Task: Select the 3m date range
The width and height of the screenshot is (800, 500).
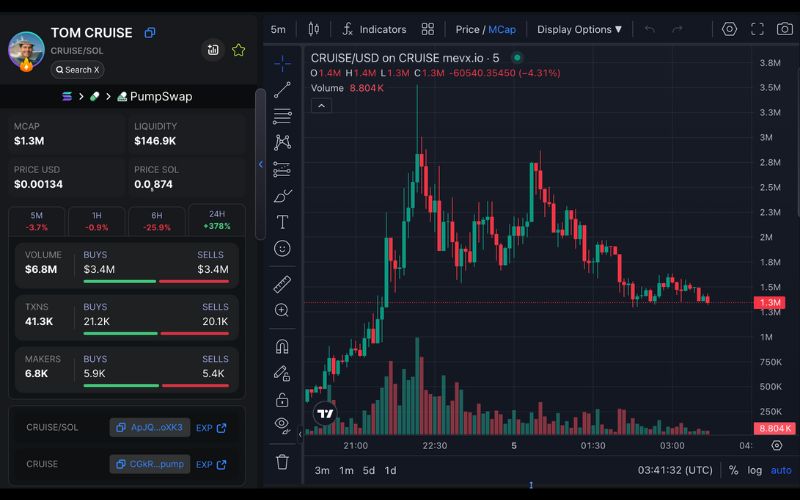Action: (x=322, y=470)
